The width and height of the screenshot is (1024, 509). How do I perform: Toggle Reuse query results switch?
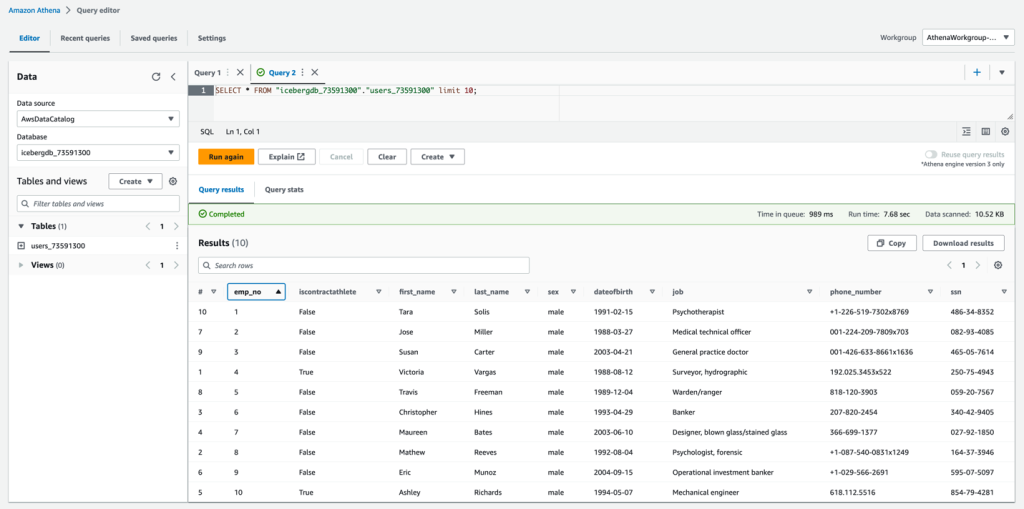click(x=931, y=155)
